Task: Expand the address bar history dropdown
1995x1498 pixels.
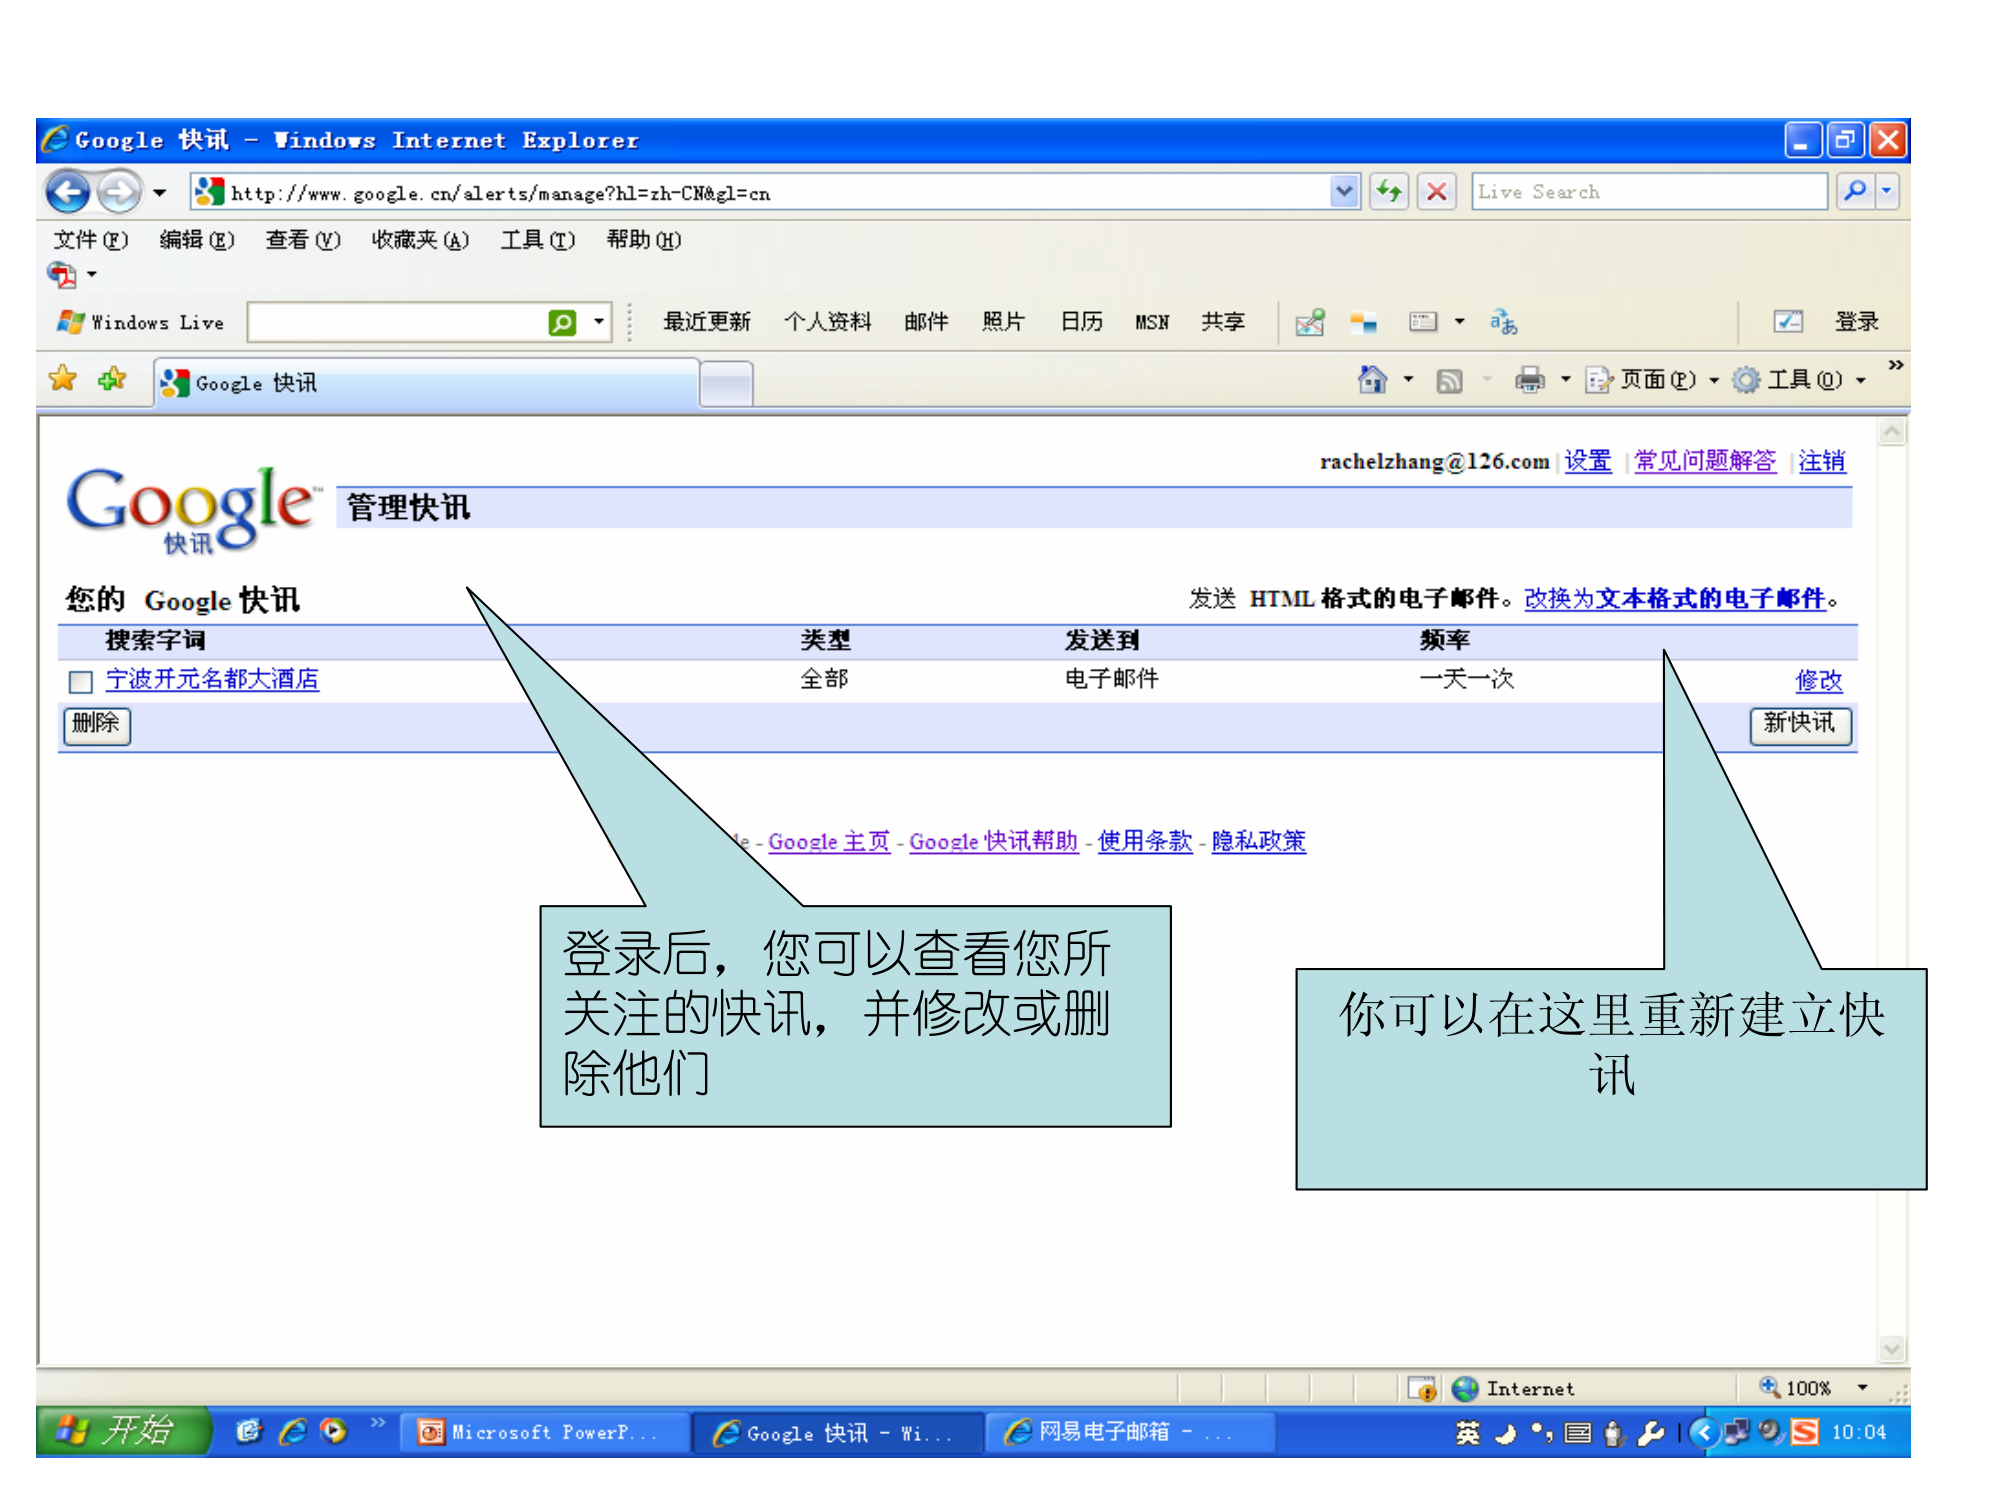Action: coord(1345,191)
